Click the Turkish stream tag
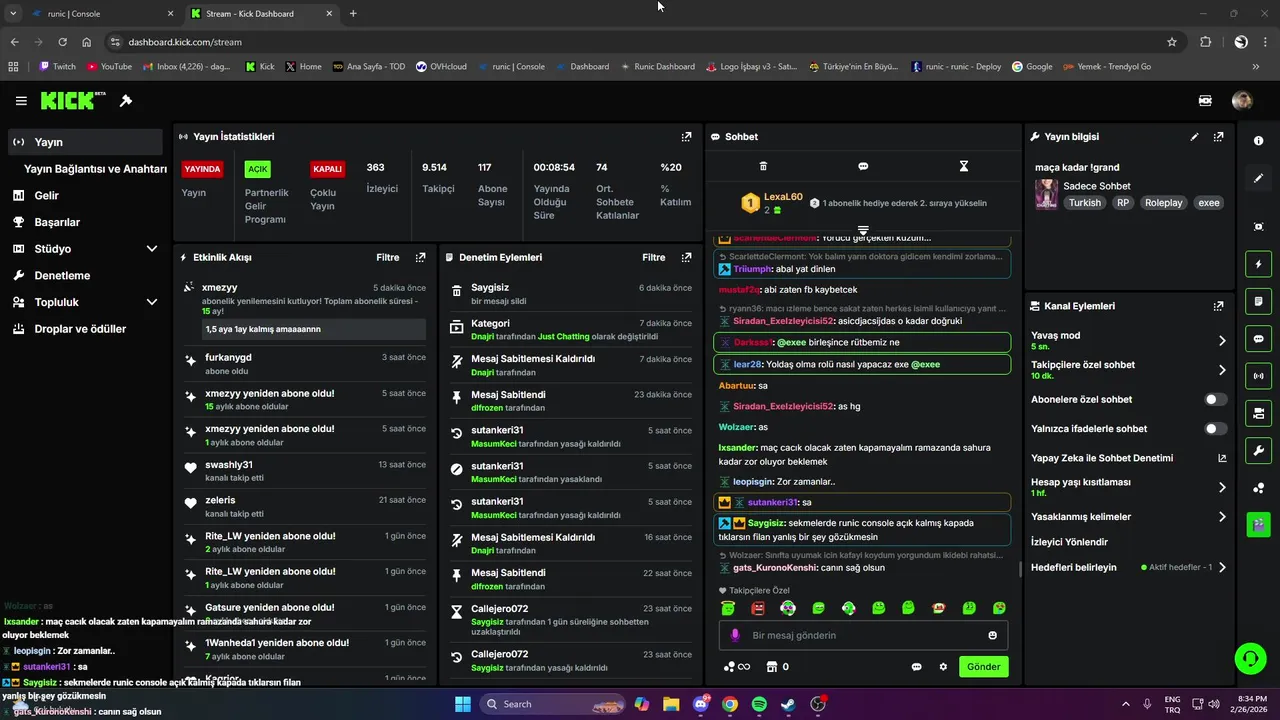 click(x=1084, y=203)
